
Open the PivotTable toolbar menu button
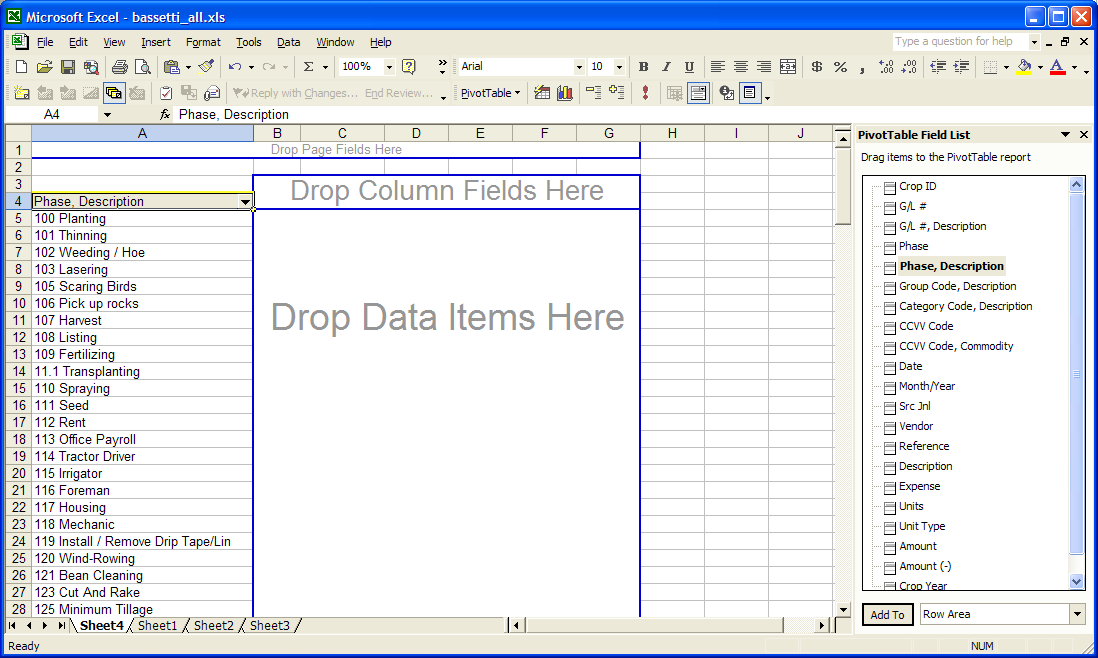490,93
